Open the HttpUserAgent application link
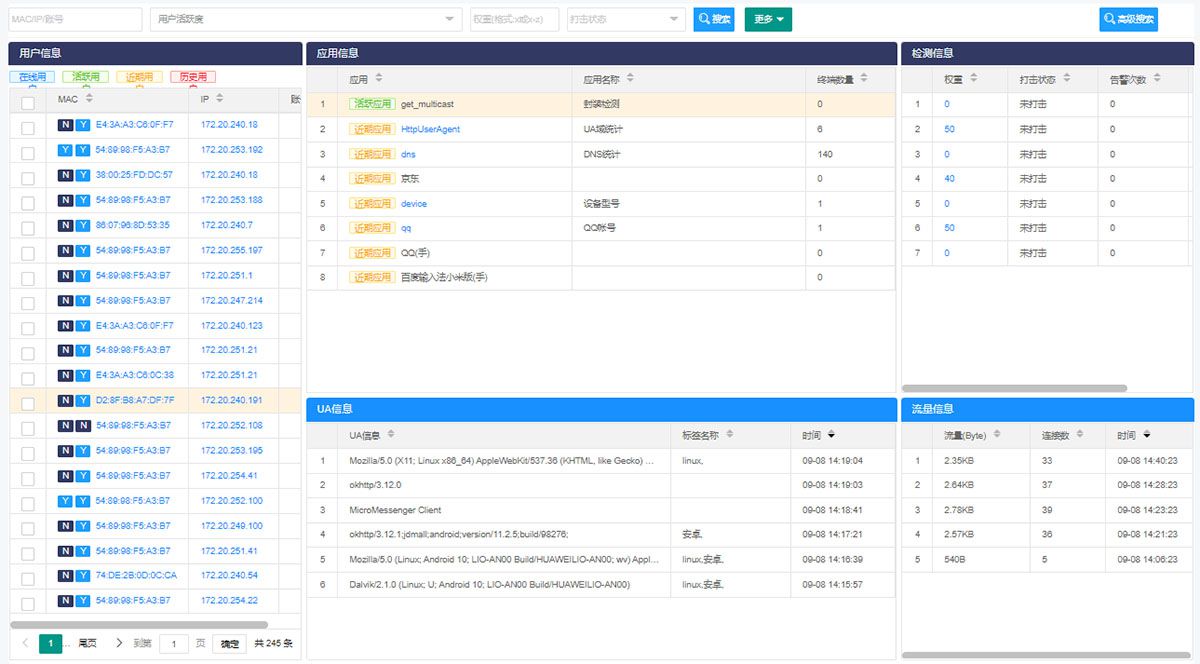This screenshot has width=1200, height=664. (430, 129)
